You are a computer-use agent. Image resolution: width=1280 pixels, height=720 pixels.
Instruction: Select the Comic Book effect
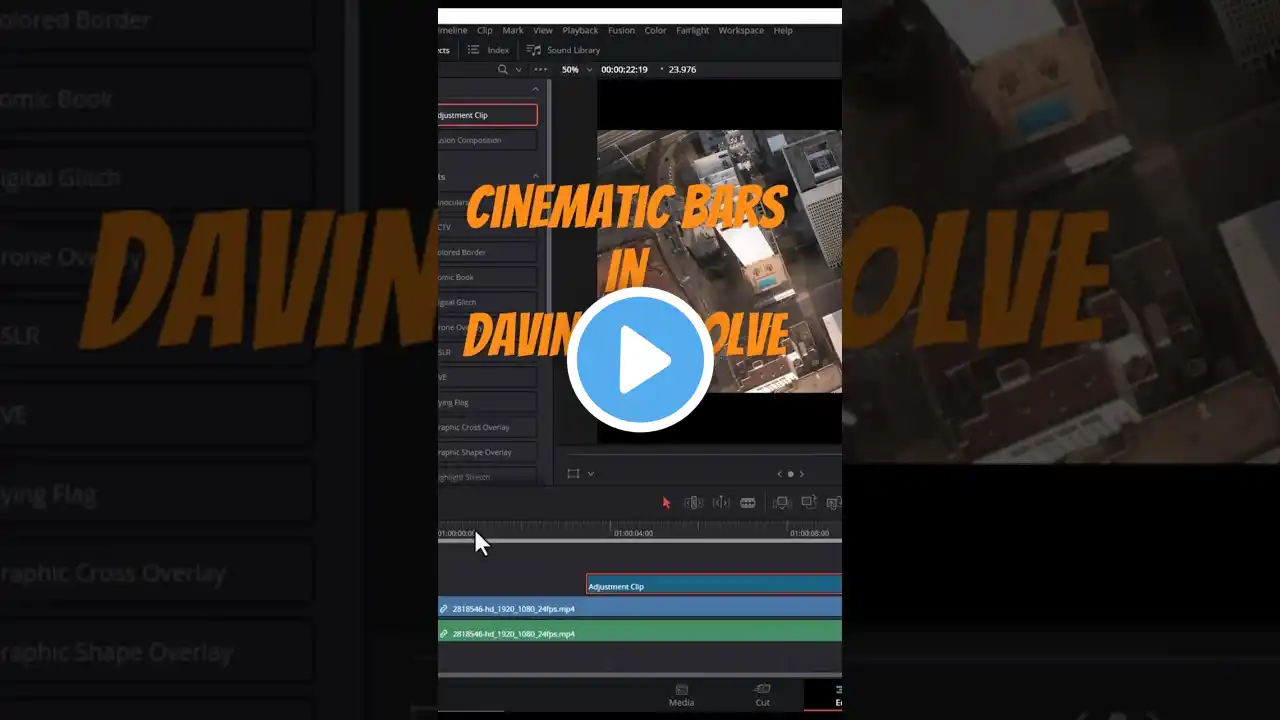click(x=487, y=277)
